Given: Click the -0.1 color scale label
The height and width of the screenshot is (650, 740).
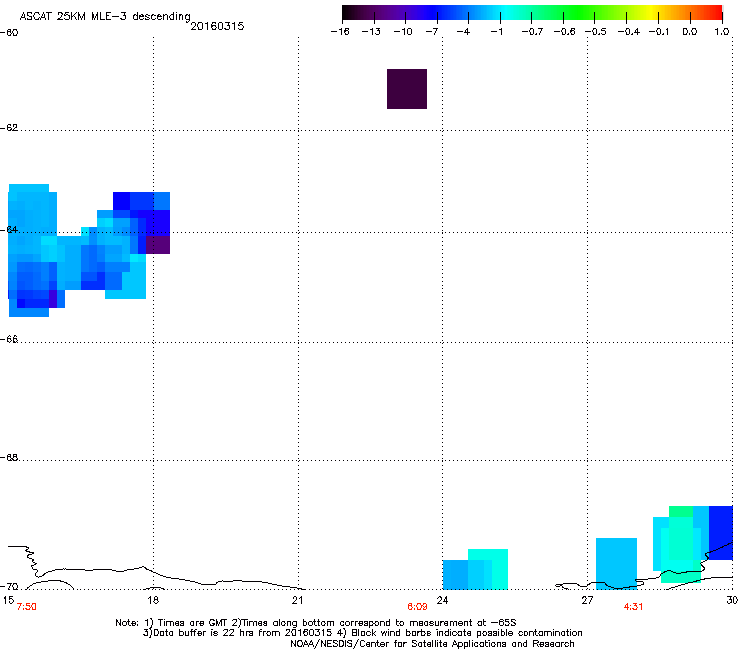Looking at the screenshot, I should pyautogui.click(x=659, y=32).
